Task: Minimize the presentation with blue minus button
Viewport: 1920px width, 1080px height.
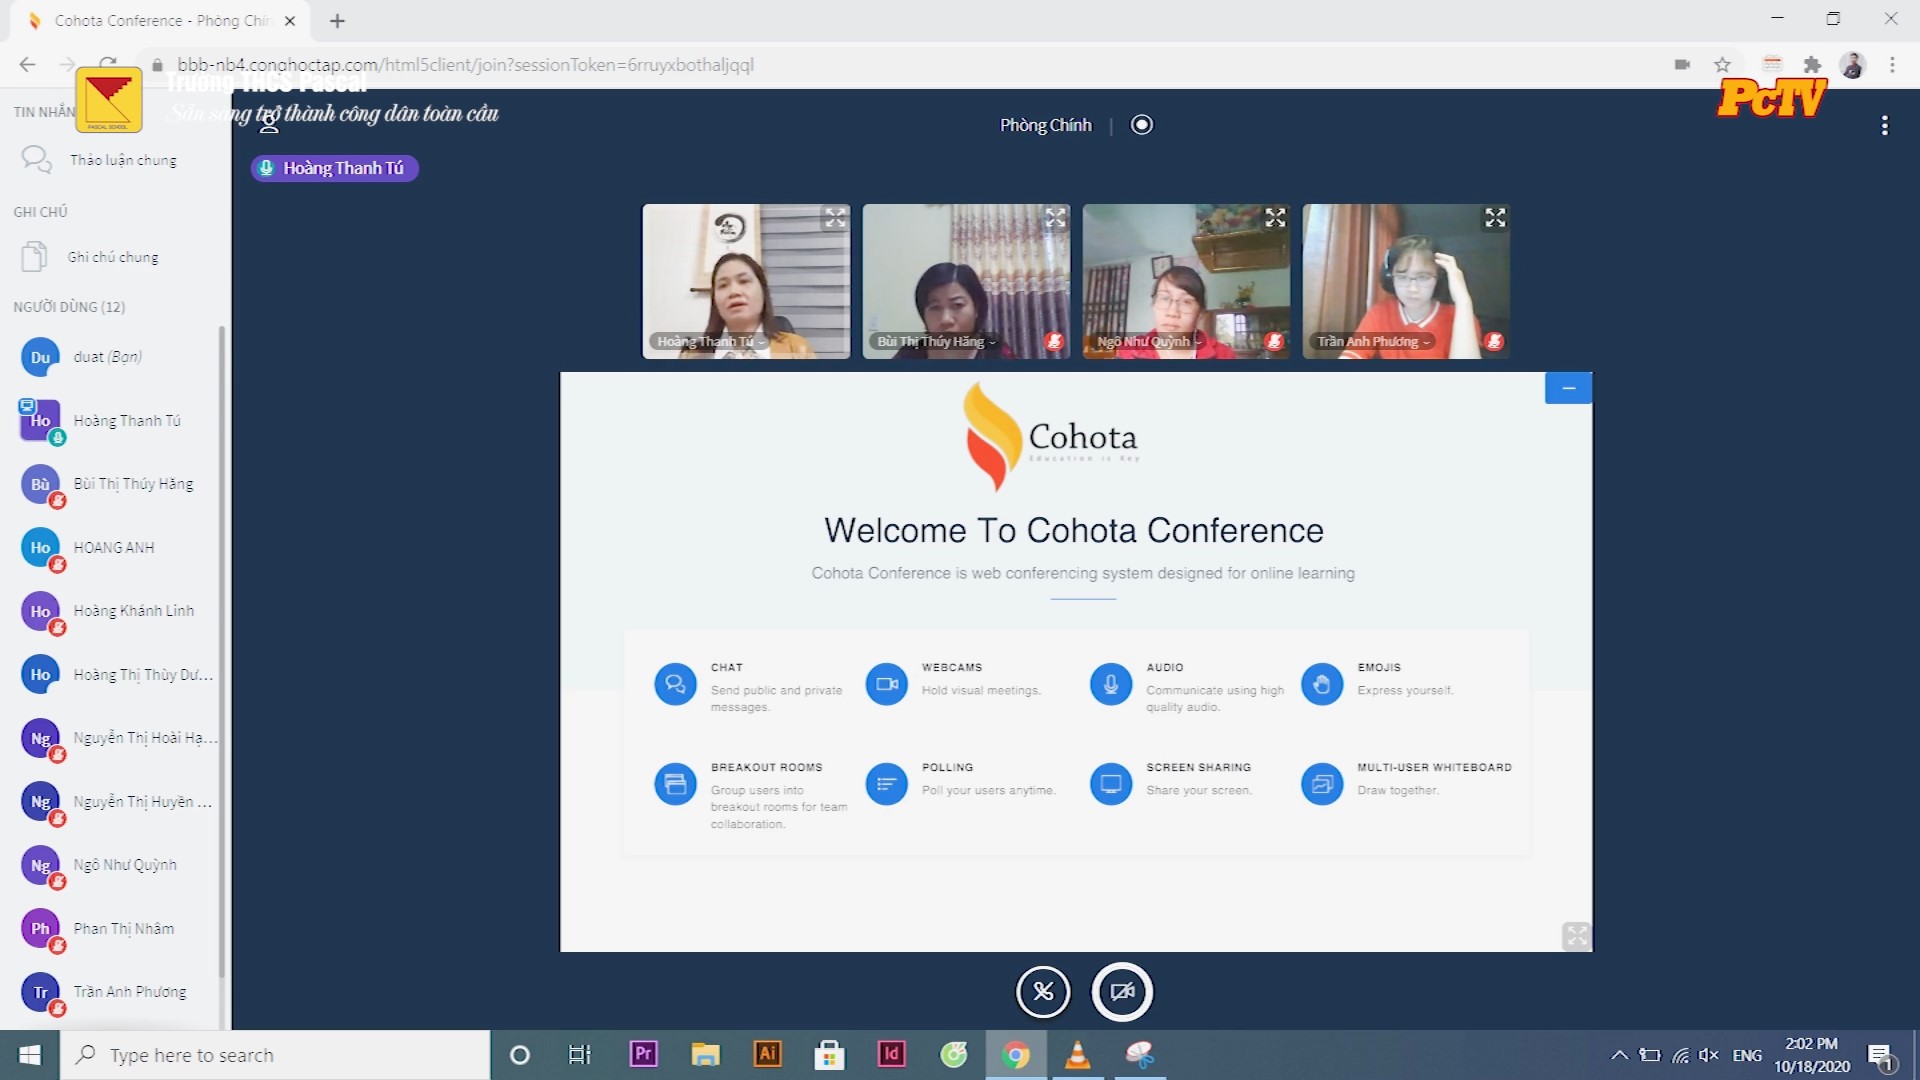Action: click(x=1568, y=388)
